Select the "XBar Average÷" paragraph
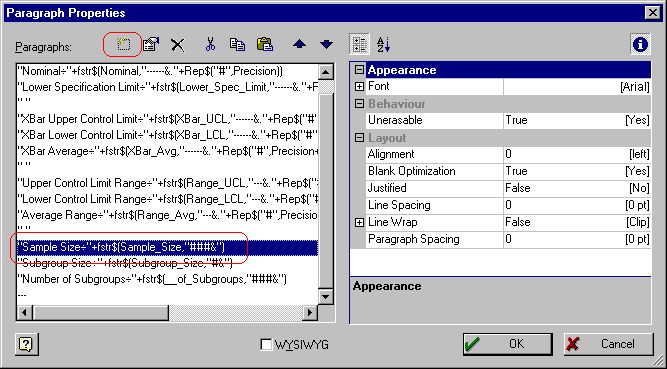Image resolution: width=667 pixels, height=369 pixels. pos(168,151)
